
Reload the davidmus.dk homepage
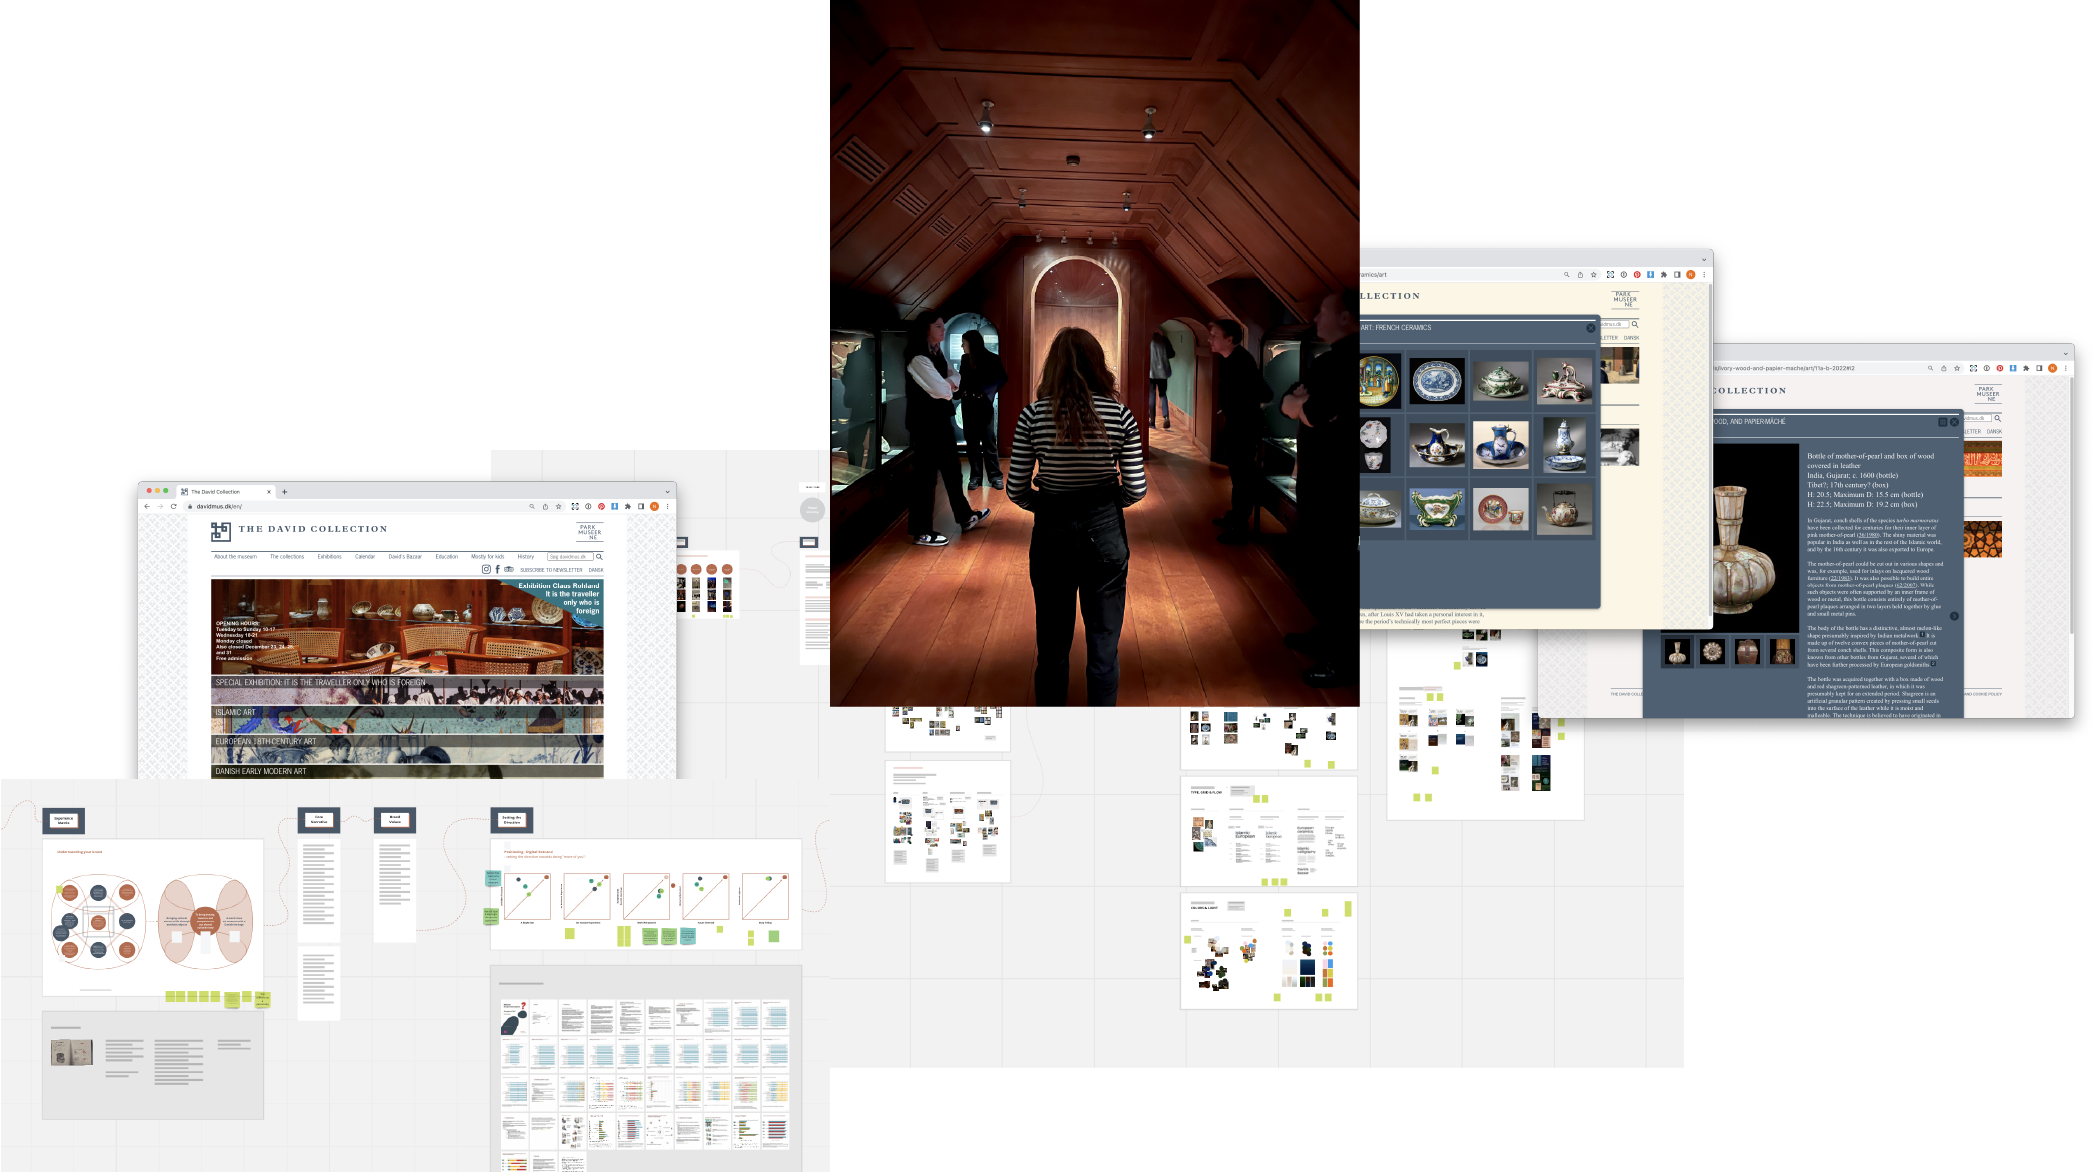[173, 506]
